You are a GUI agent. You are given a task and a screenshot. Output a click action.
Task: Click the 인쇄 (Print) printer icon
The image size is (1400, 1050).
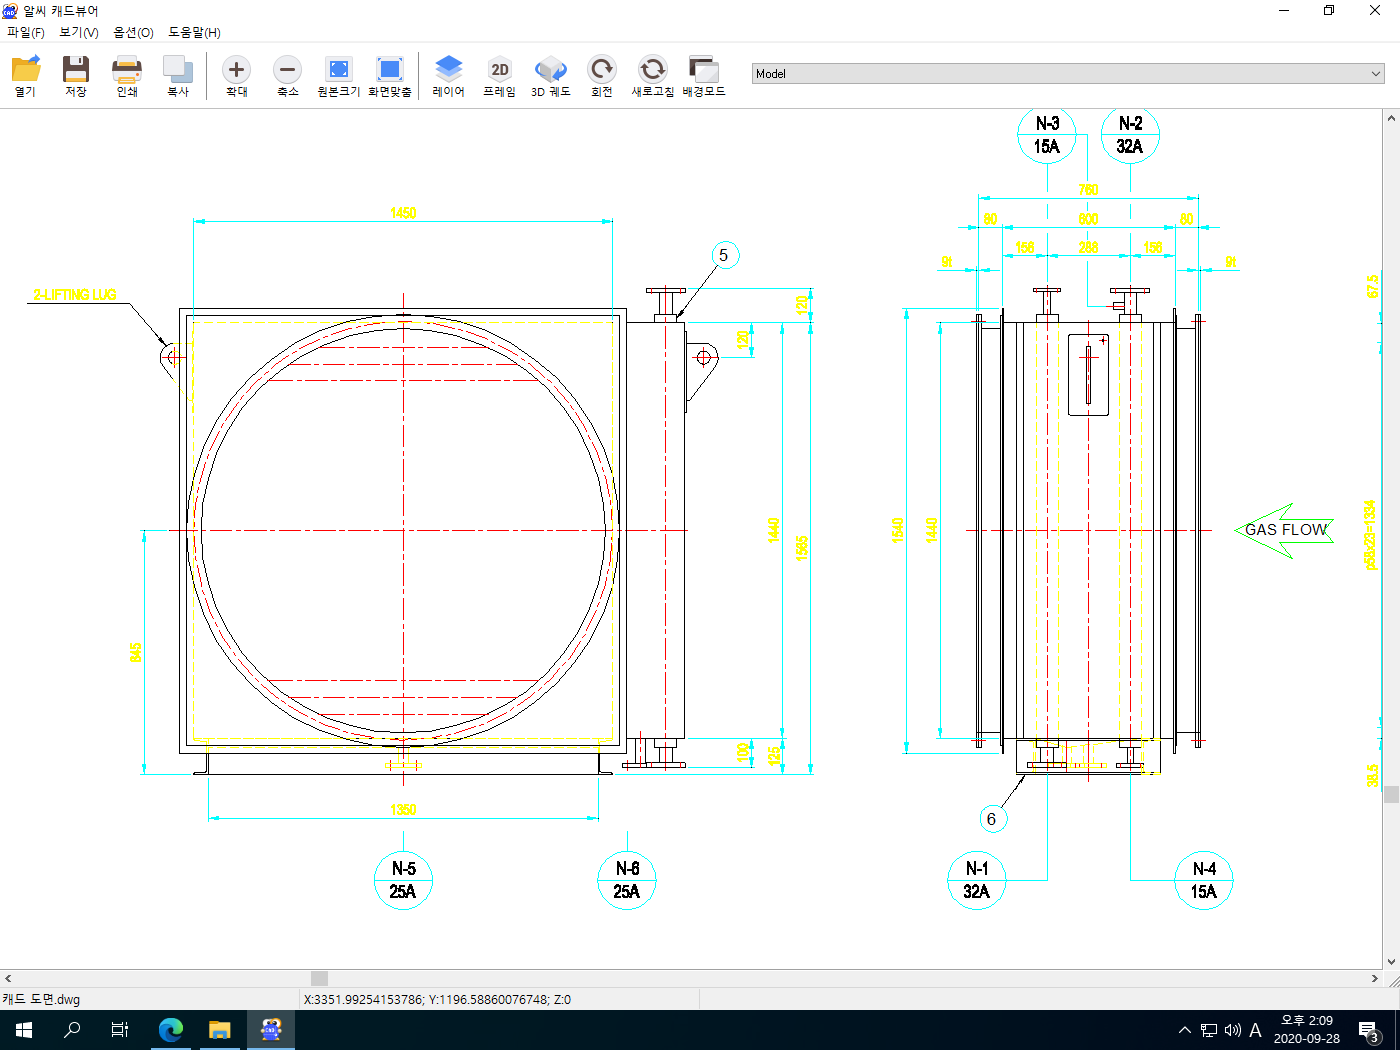127,76
